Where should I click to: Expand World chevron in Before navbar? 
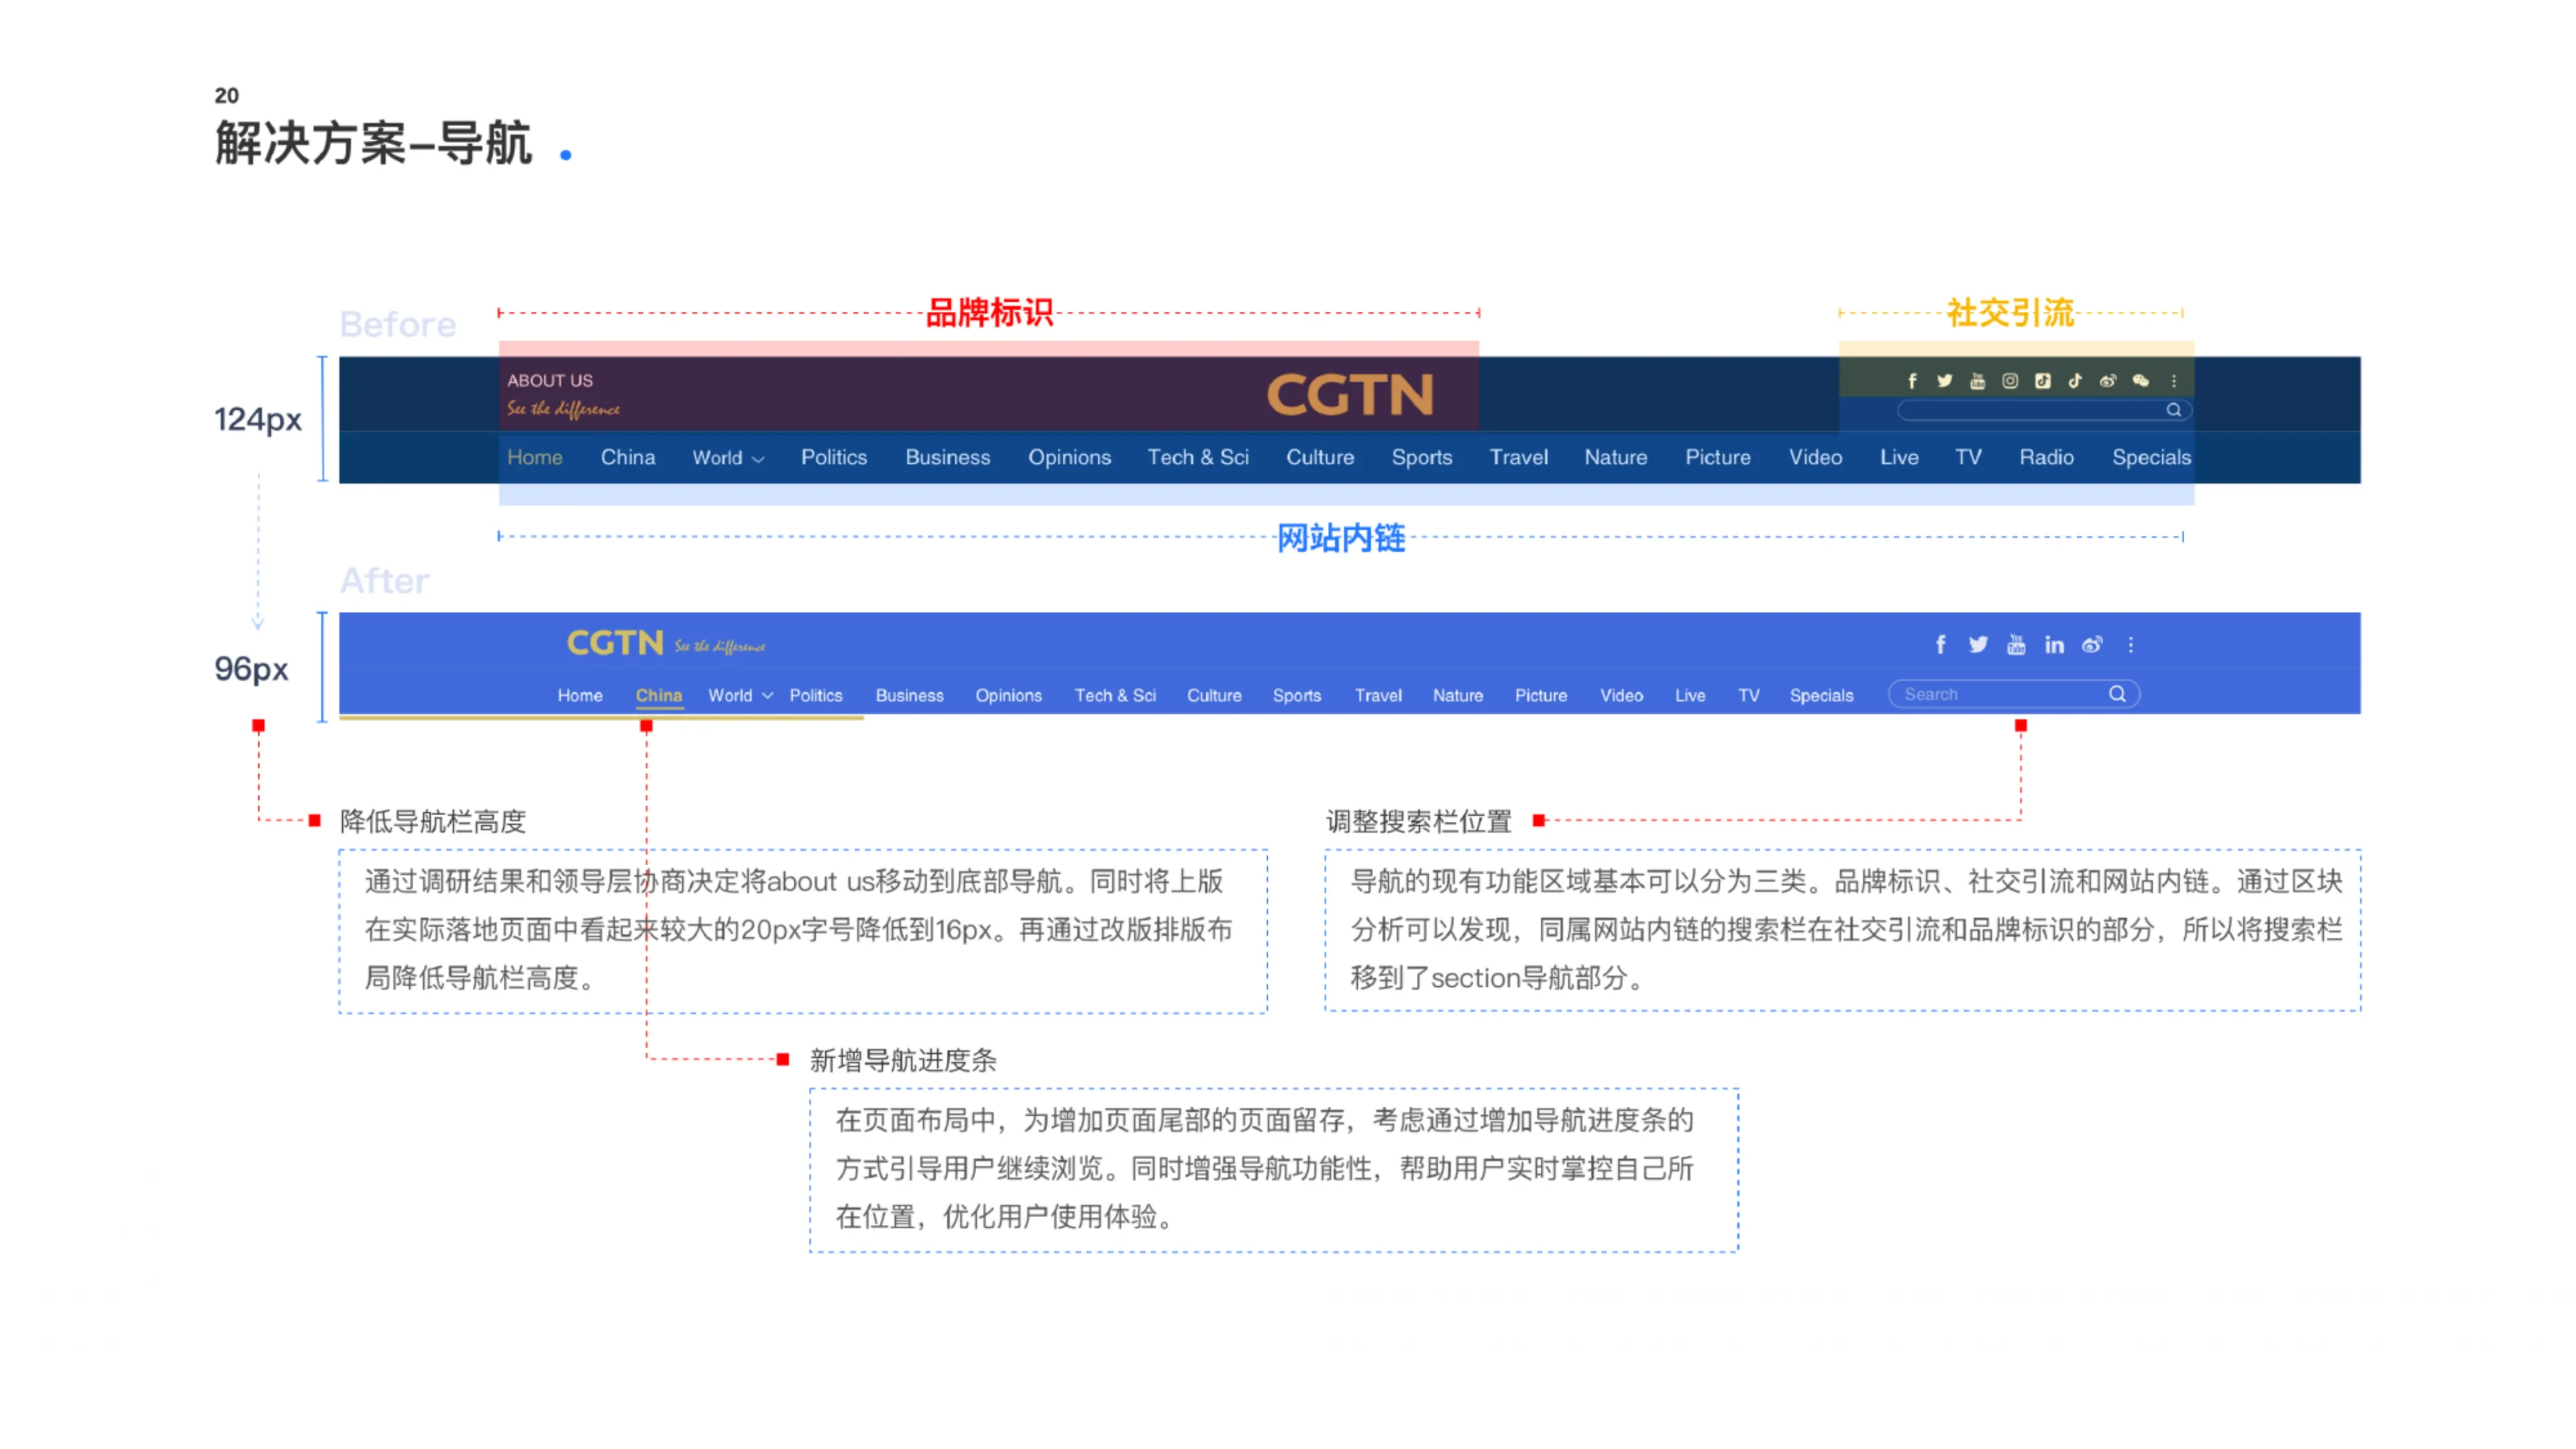pos(758,459)
